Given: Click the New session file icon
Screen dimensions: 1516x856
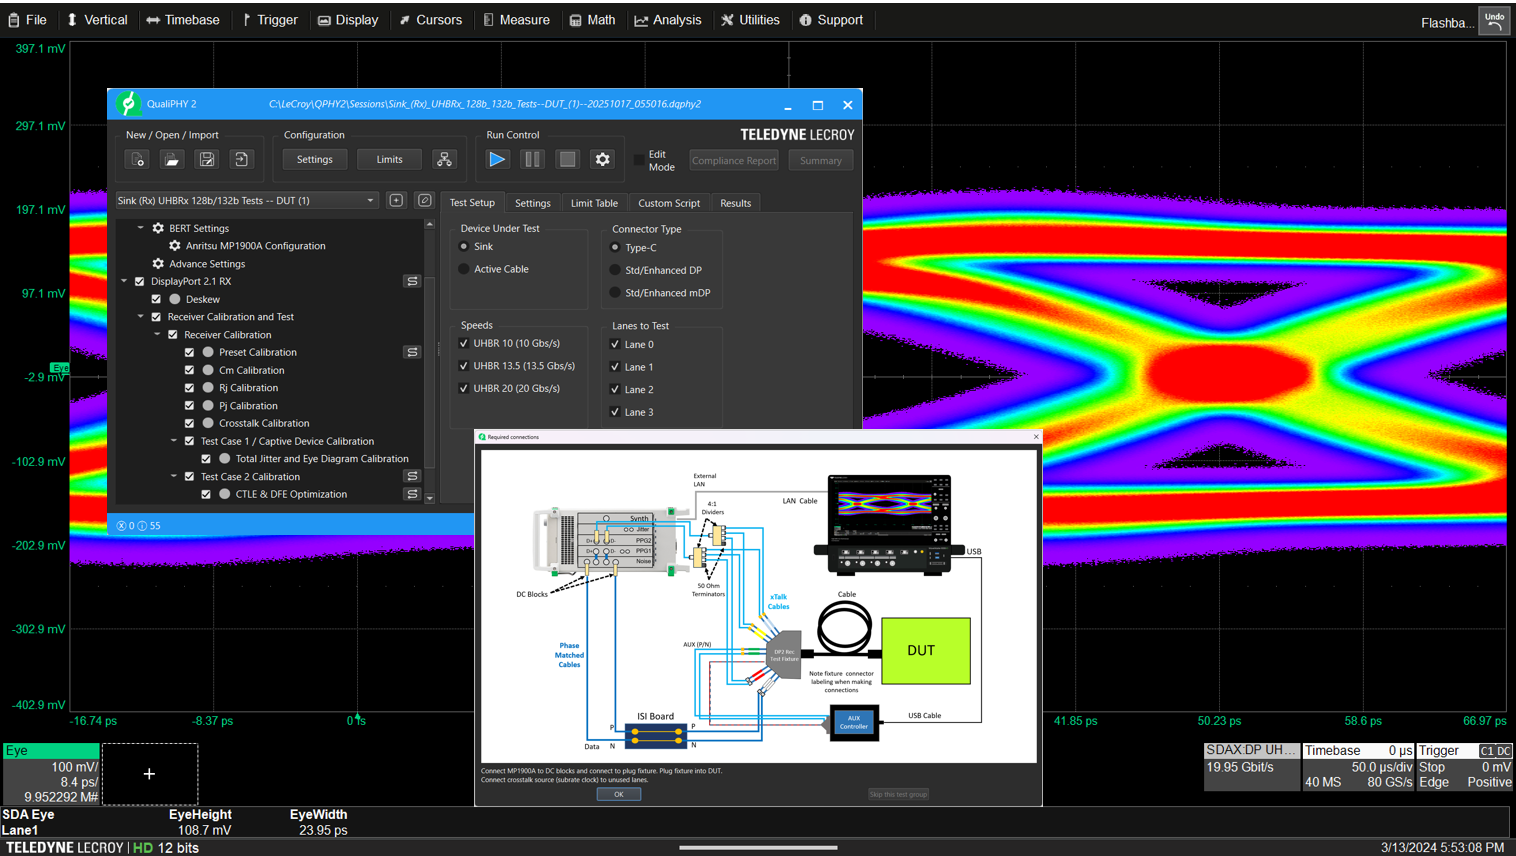Looking at the screenshot, I should [137, 160].
